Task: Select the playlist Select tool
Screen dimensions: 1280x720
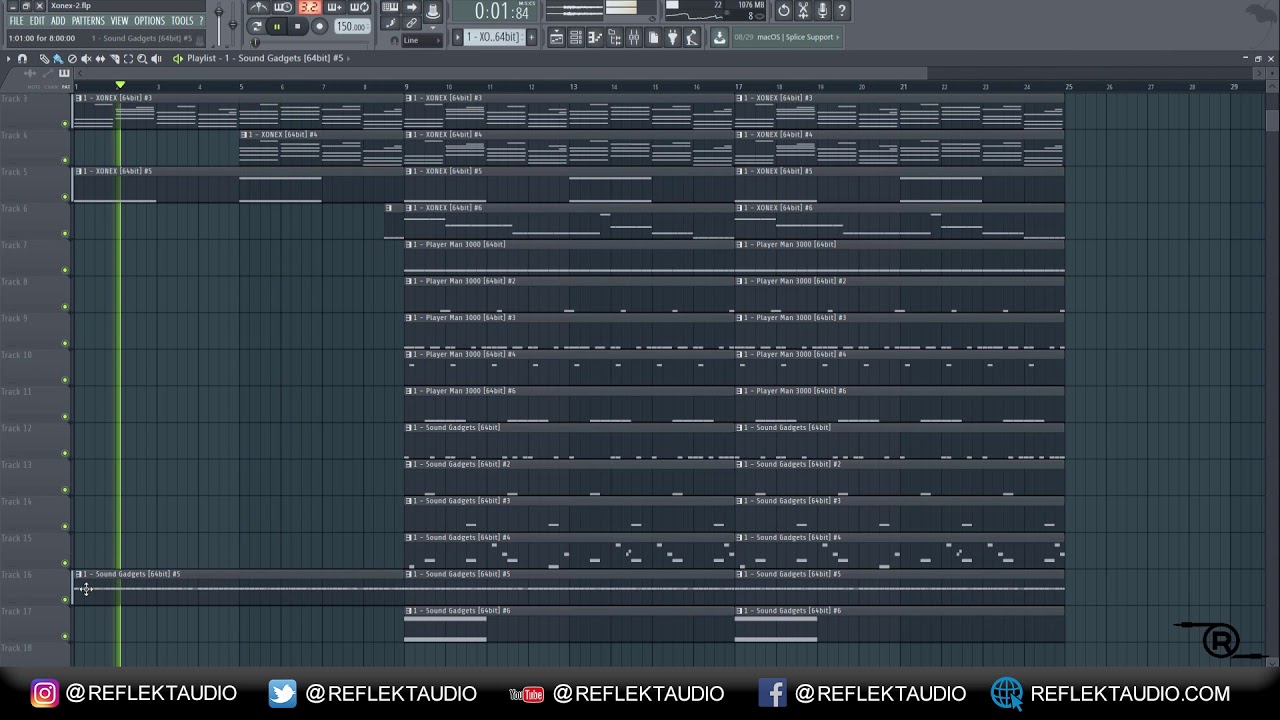Action: (x=128, y=59)
